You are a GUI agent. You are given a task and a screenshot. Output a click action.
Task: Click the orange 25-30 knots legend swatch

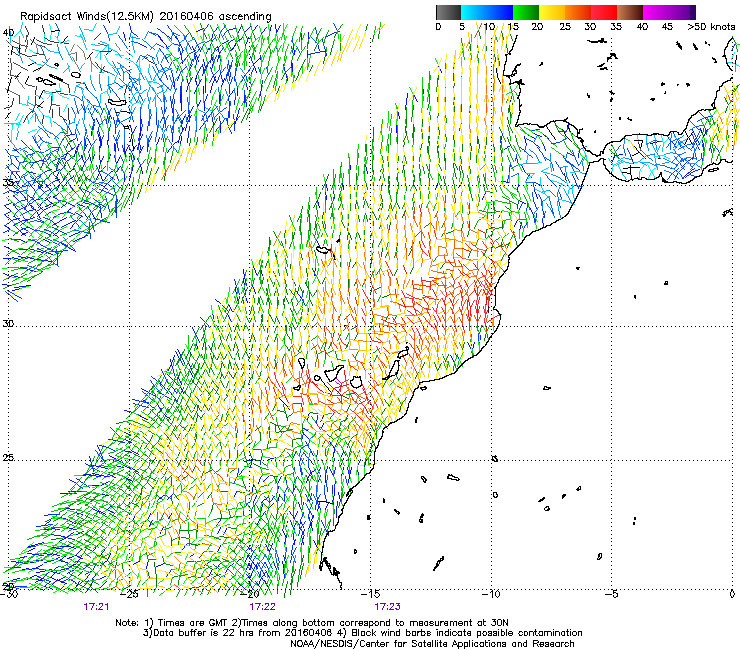pyautogui.click(x=578, y=12)
